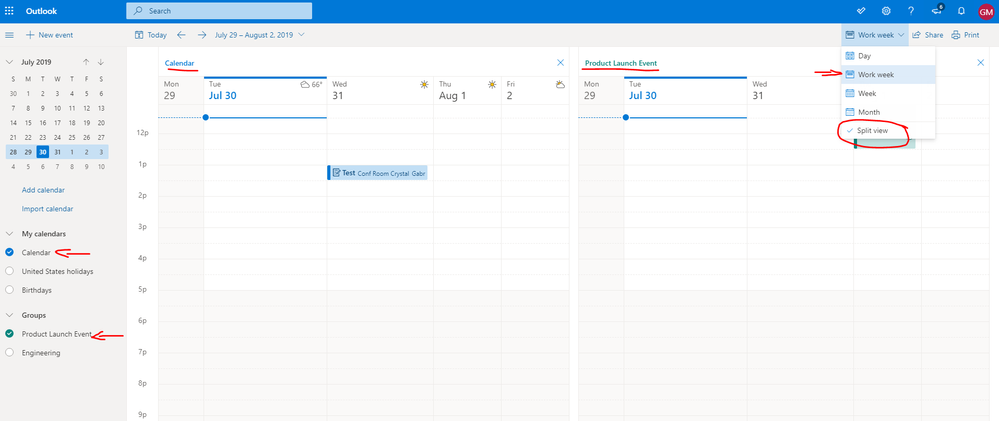Viewport: 999px width, 421px height.
Task: Toggle the hamburger navigation pane
Action: click(x=10, y=35)
